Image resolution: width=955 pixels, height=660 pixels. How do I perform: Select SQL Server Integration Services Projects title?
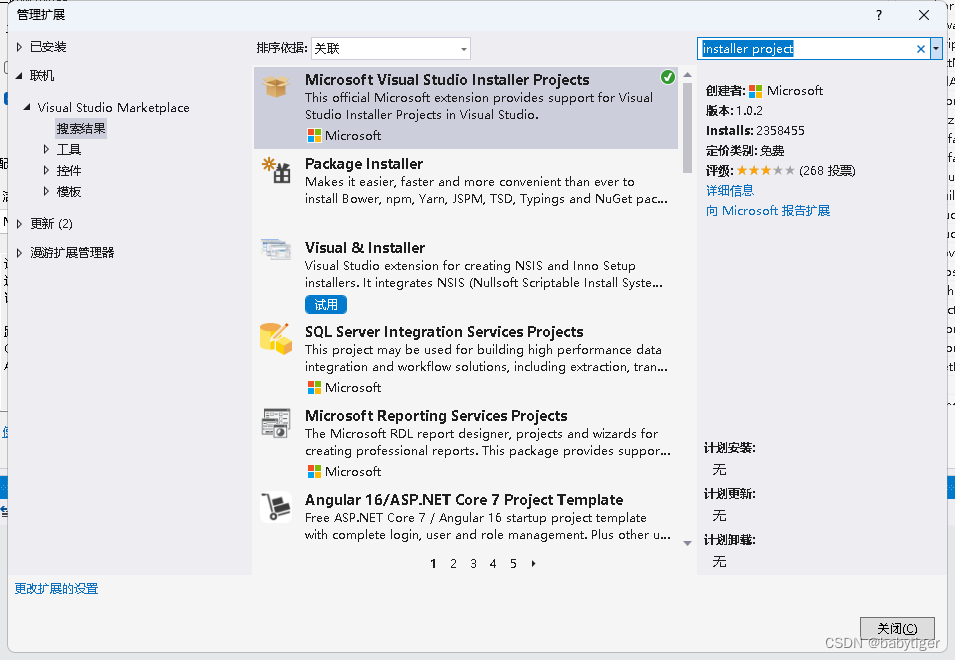(444, 332)
